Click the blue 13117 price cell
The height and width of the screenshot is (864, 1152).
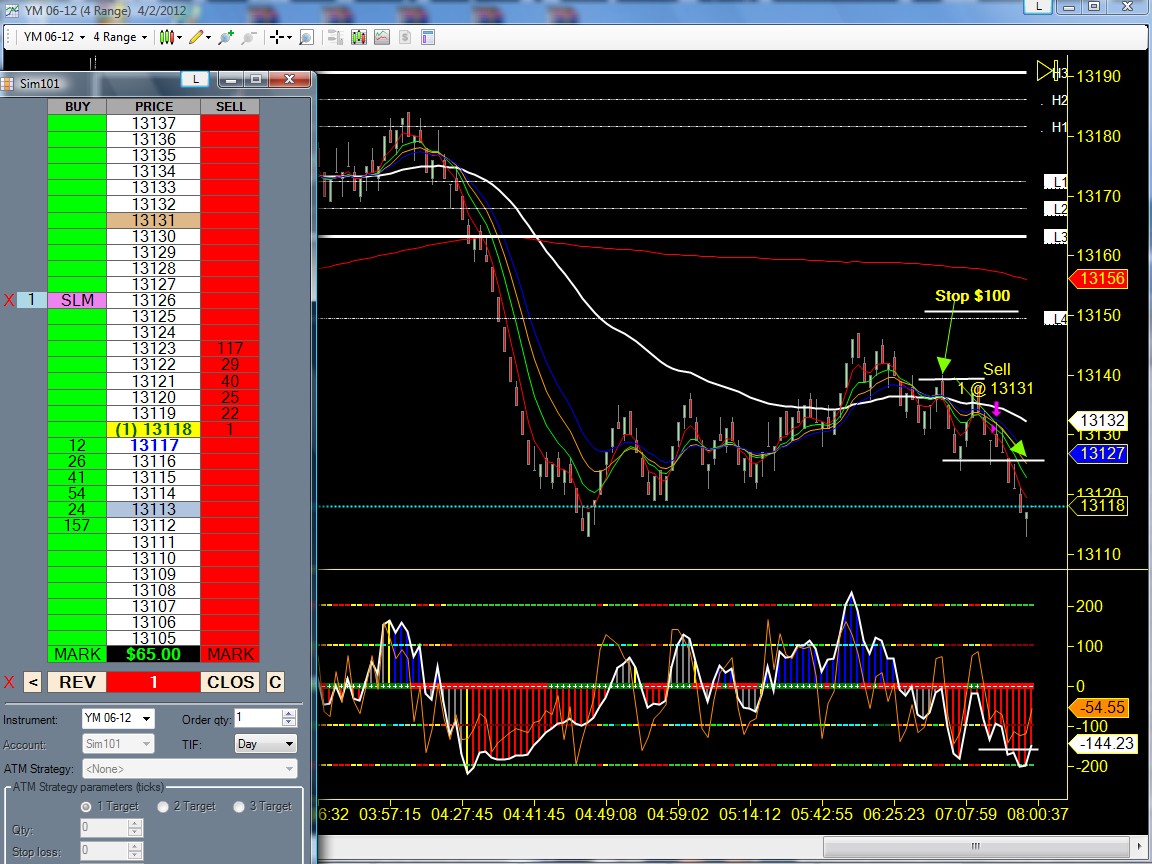(154, 445)
